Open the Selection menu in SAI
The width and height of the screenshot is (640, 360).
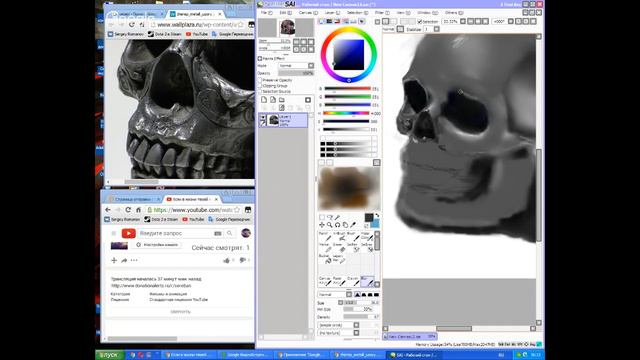point(357,13)
